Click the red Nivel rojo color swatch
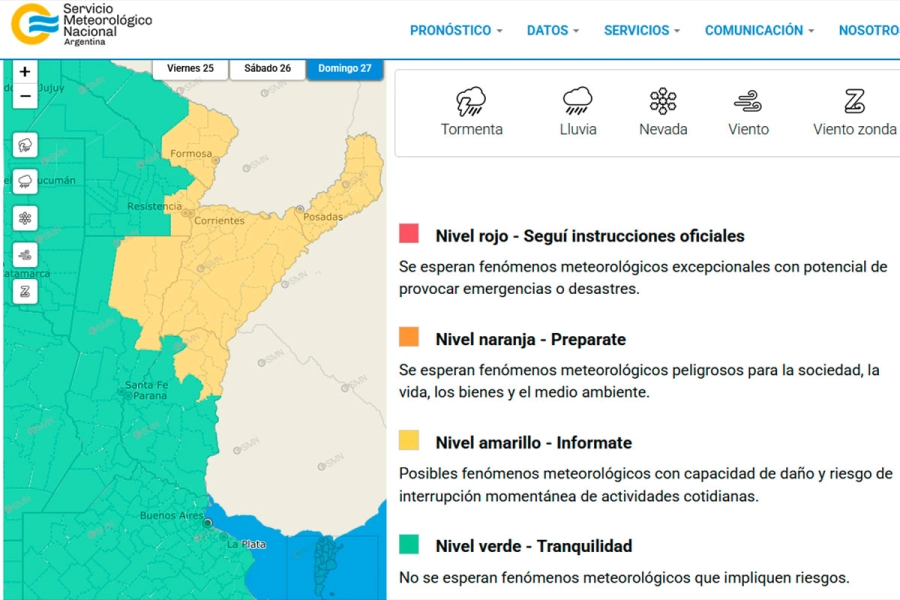The height and width of the screenshot is (600, 900). (409, 234)
